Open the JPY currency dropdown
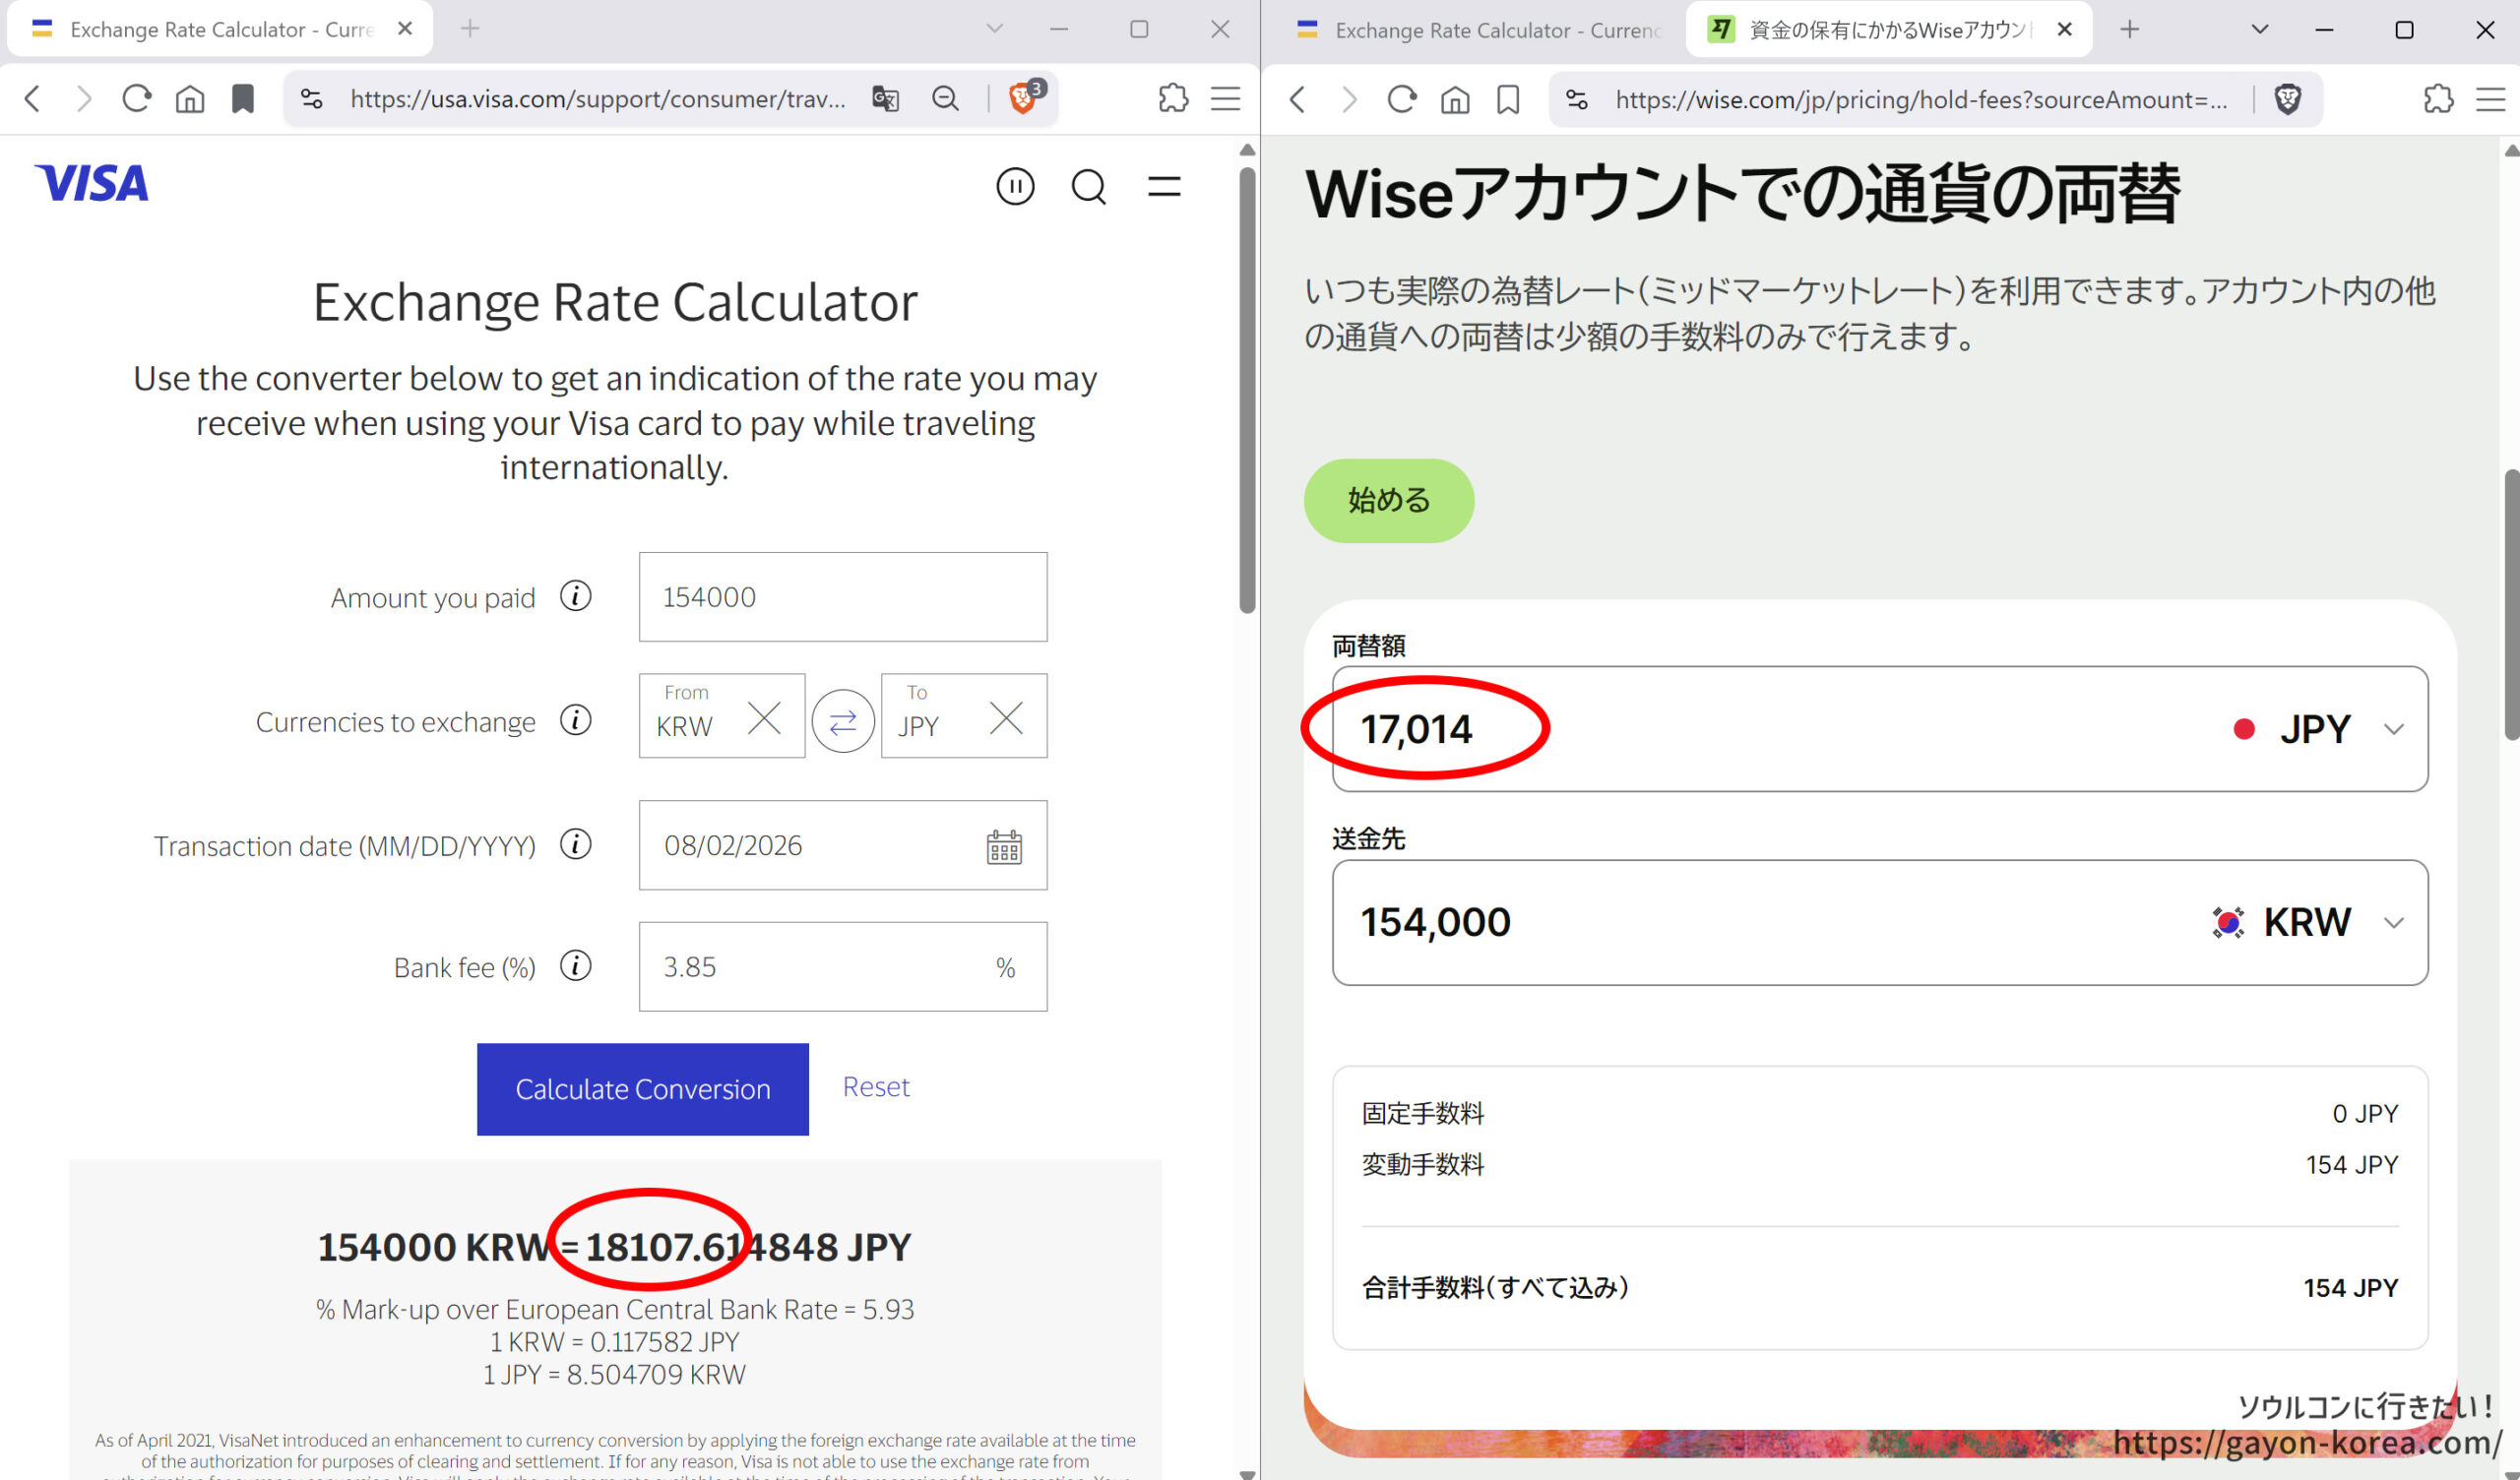 coord(2318,729)
